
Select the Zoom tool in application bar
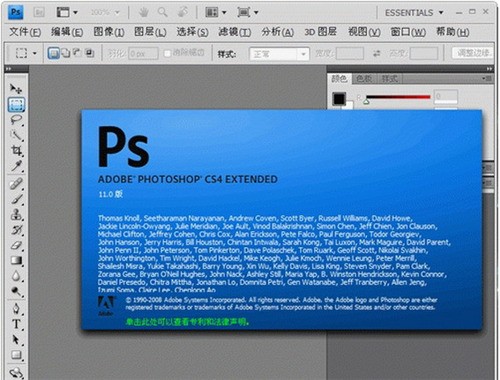click(x=162, y=13)
